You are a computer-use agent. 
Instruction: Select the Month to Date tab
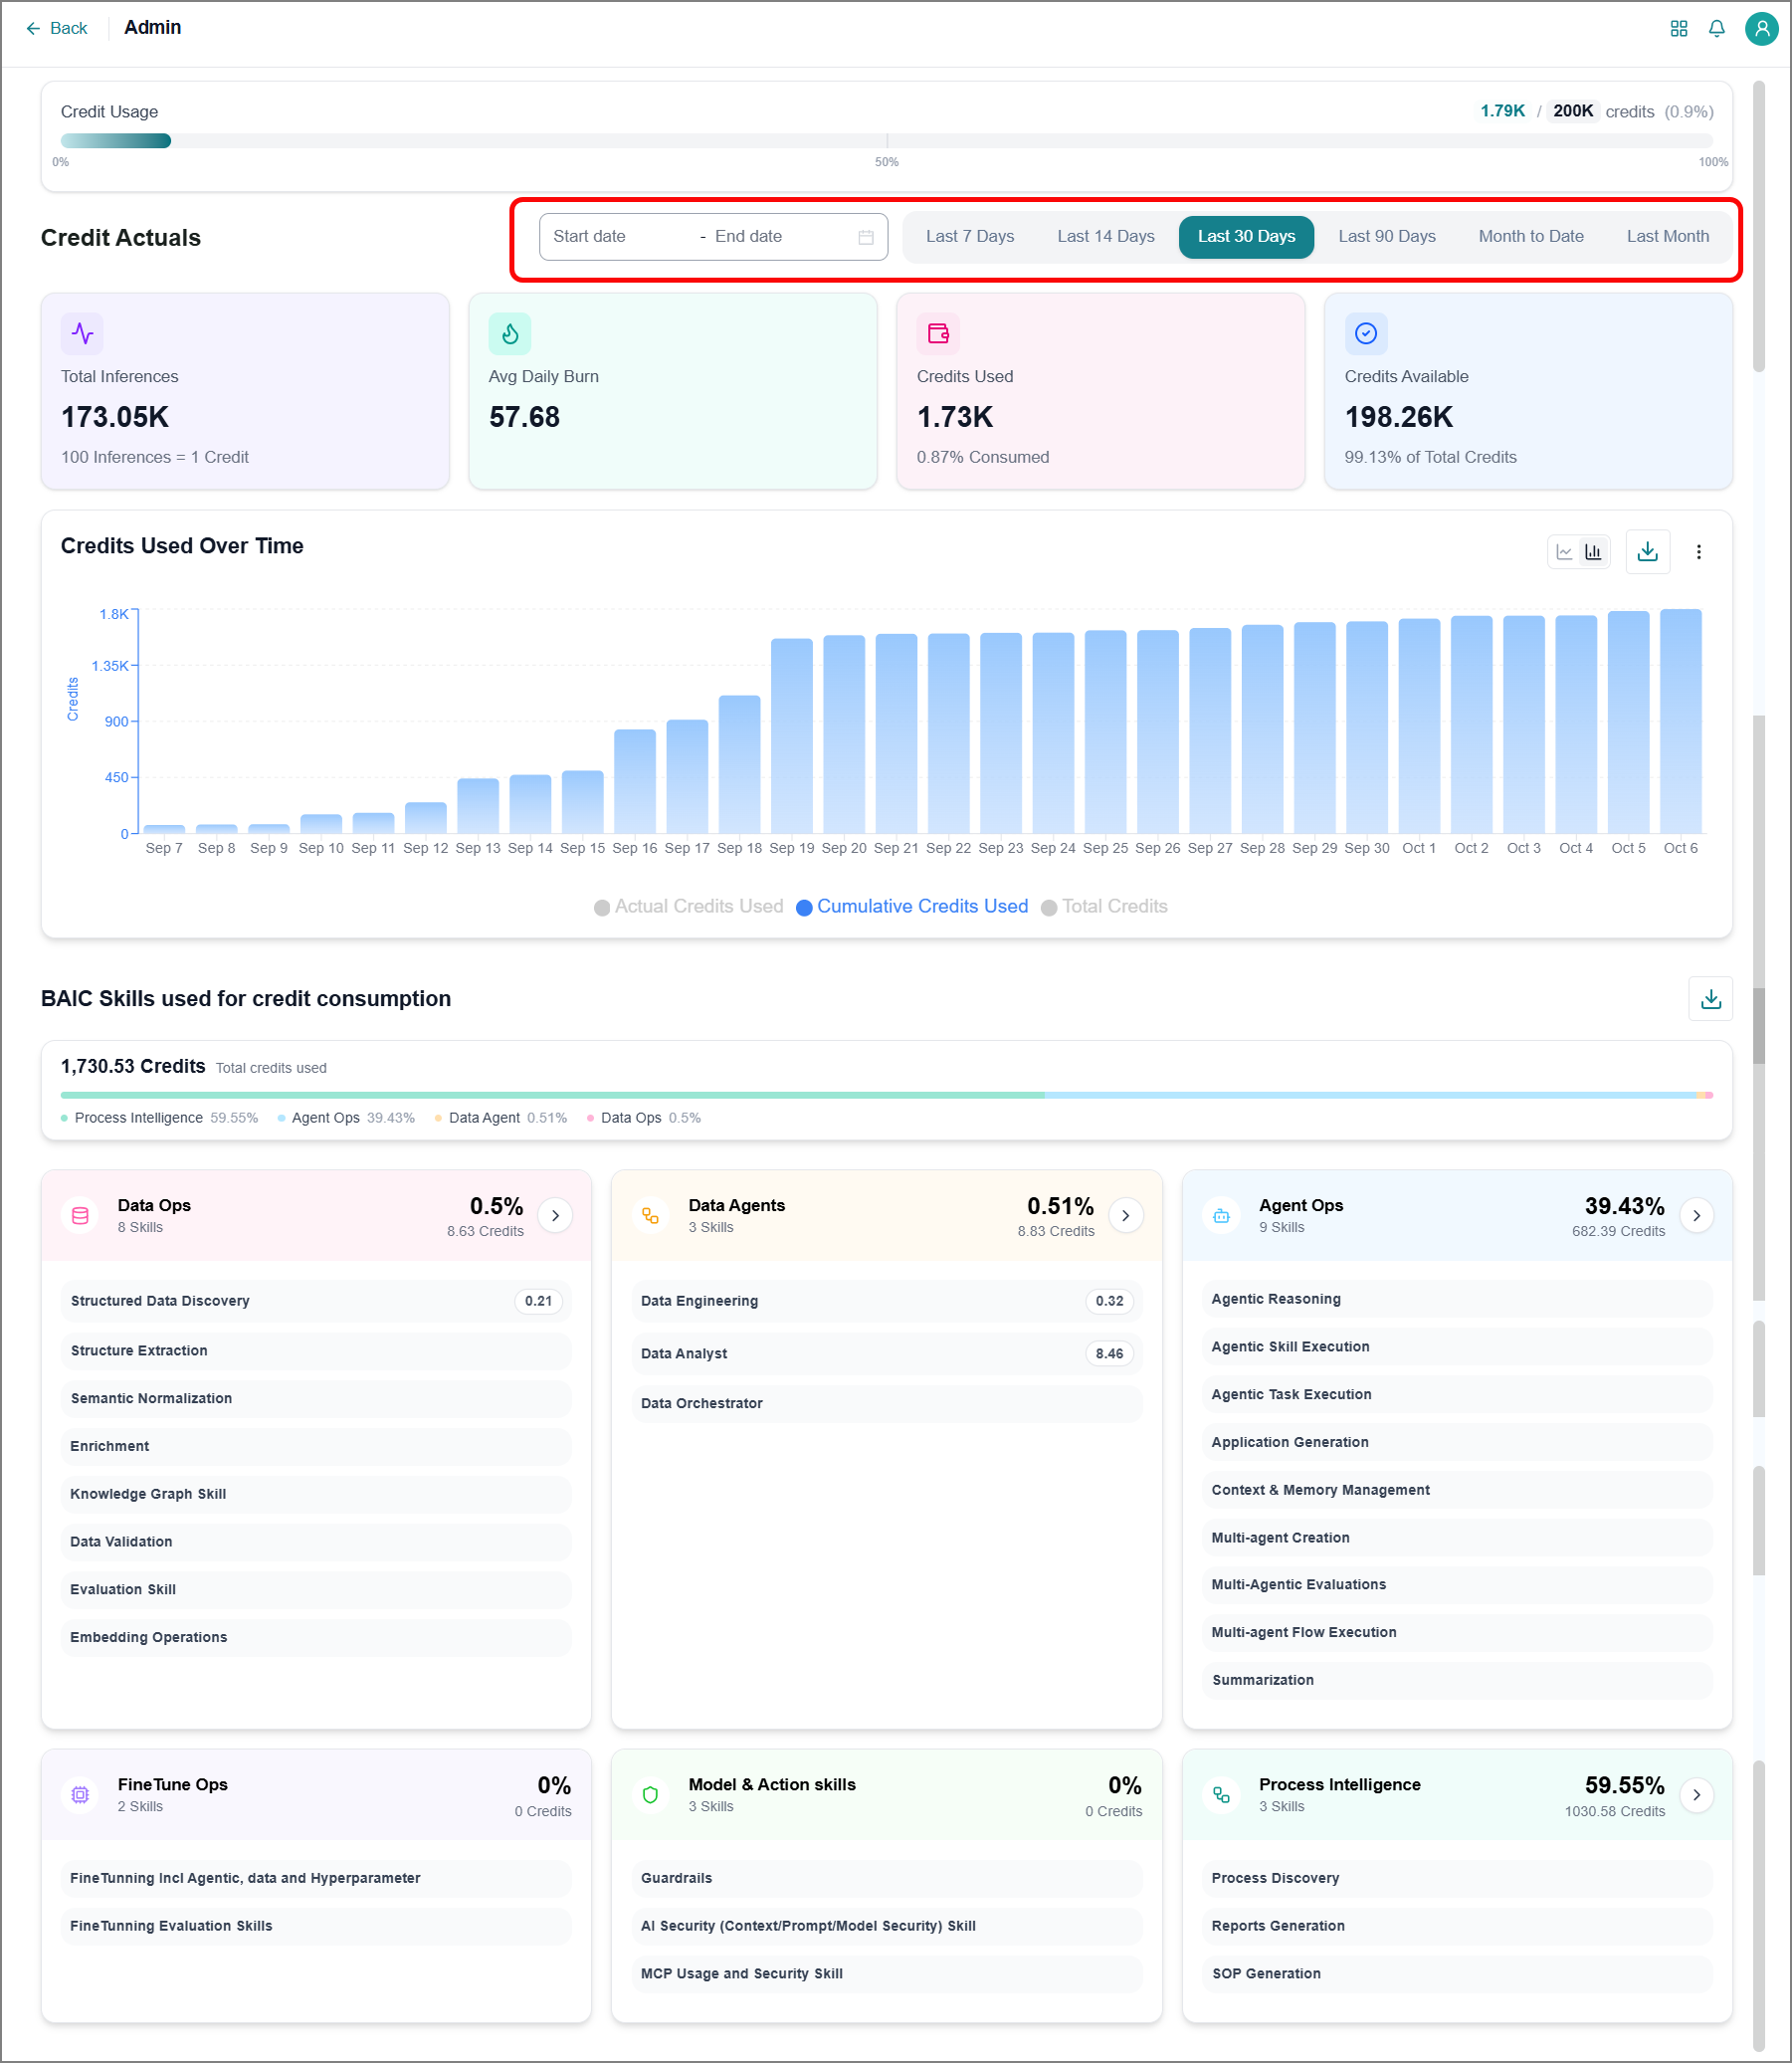[x=1530, y=237]
